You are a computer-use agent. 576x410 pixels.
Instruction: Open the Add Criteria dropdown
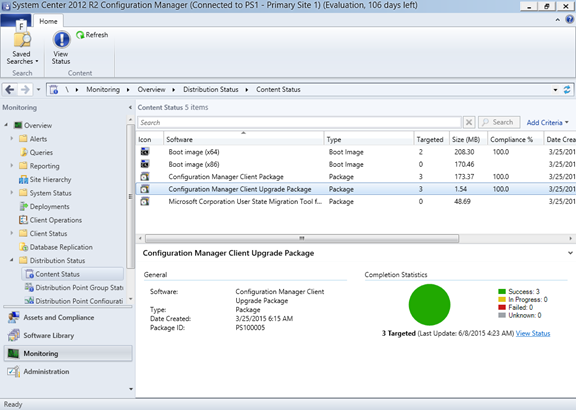(x=547, y=122)
